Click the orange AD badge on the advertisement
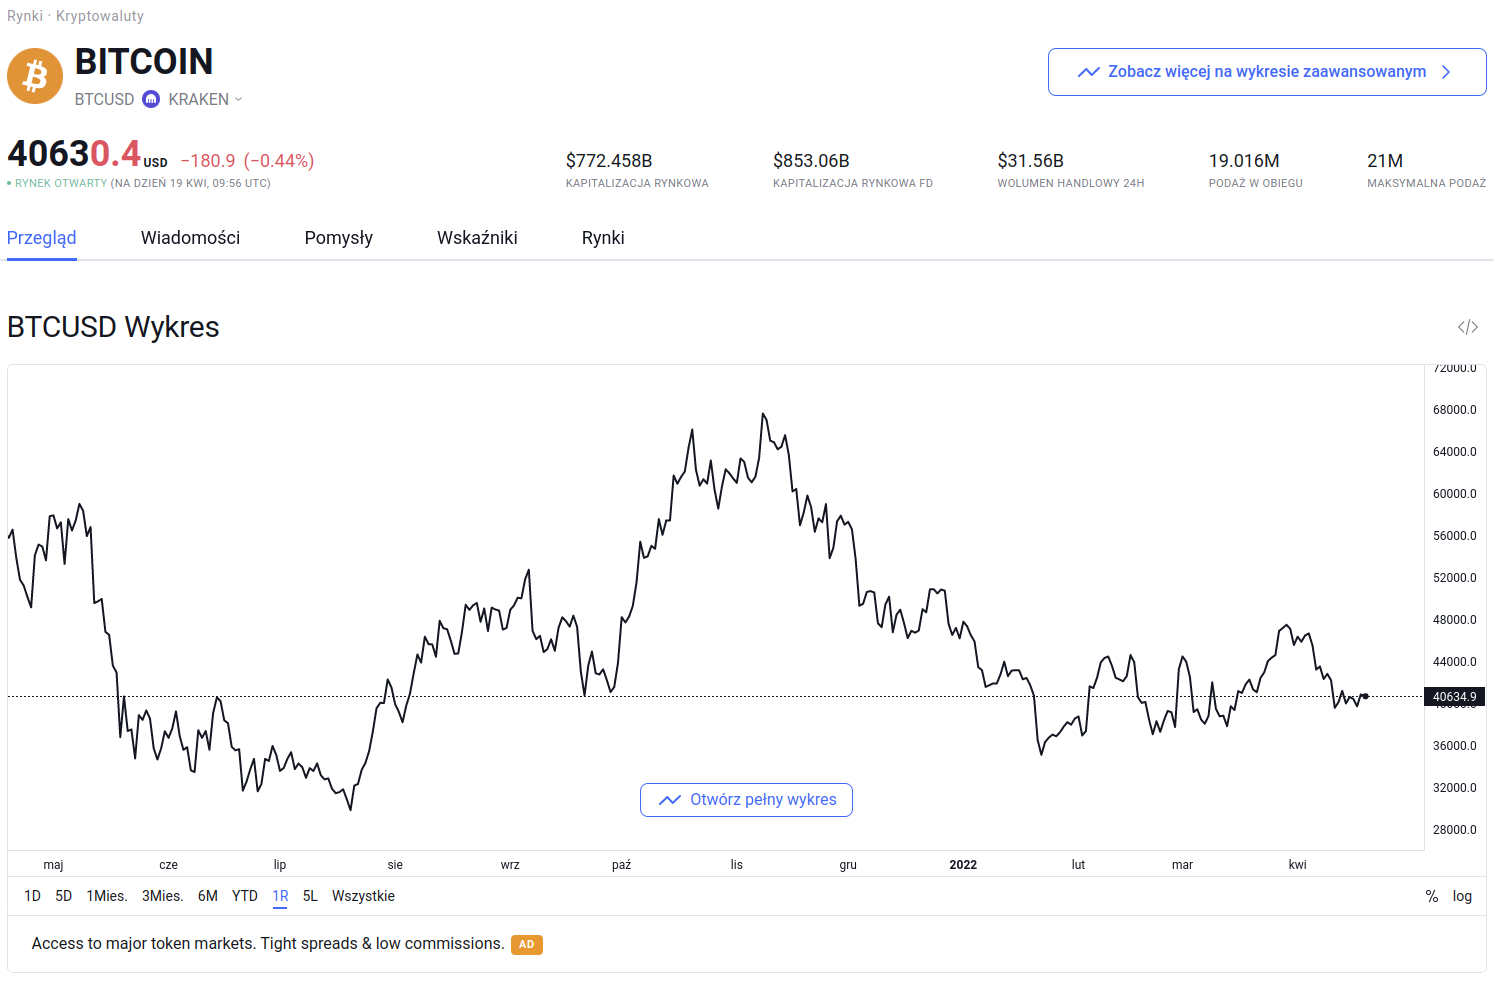Viewport: 1494px width, 981px height. (x=527, y=944)
